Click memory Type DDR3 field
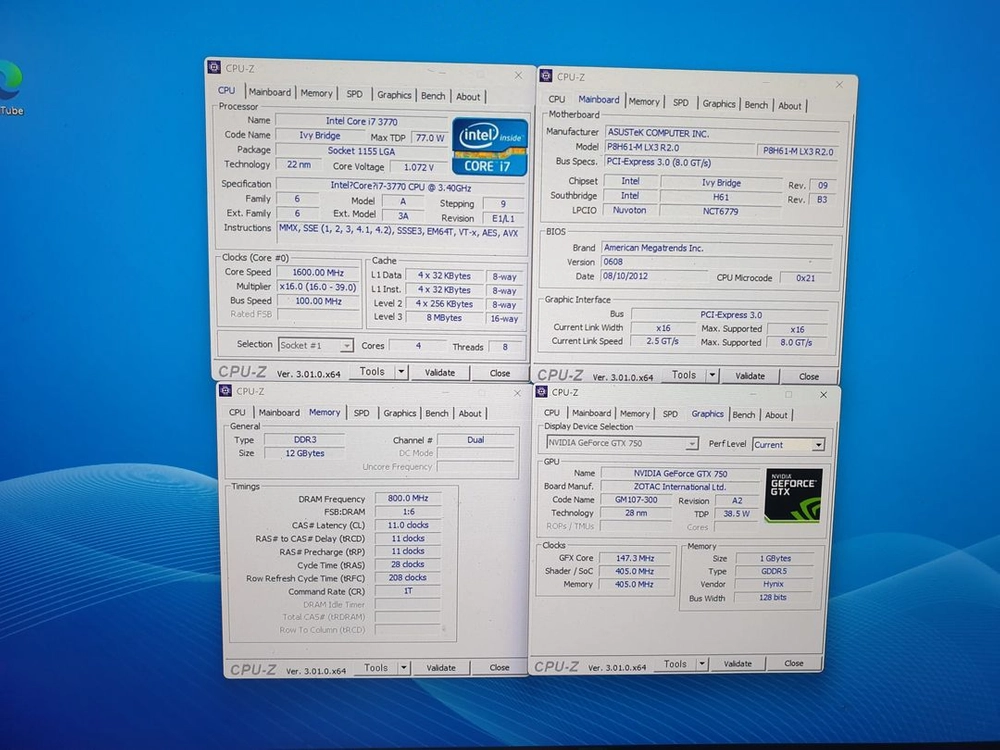Image resolution: width=1000 pixels, height=750 pixels. (x=305, y=439)
